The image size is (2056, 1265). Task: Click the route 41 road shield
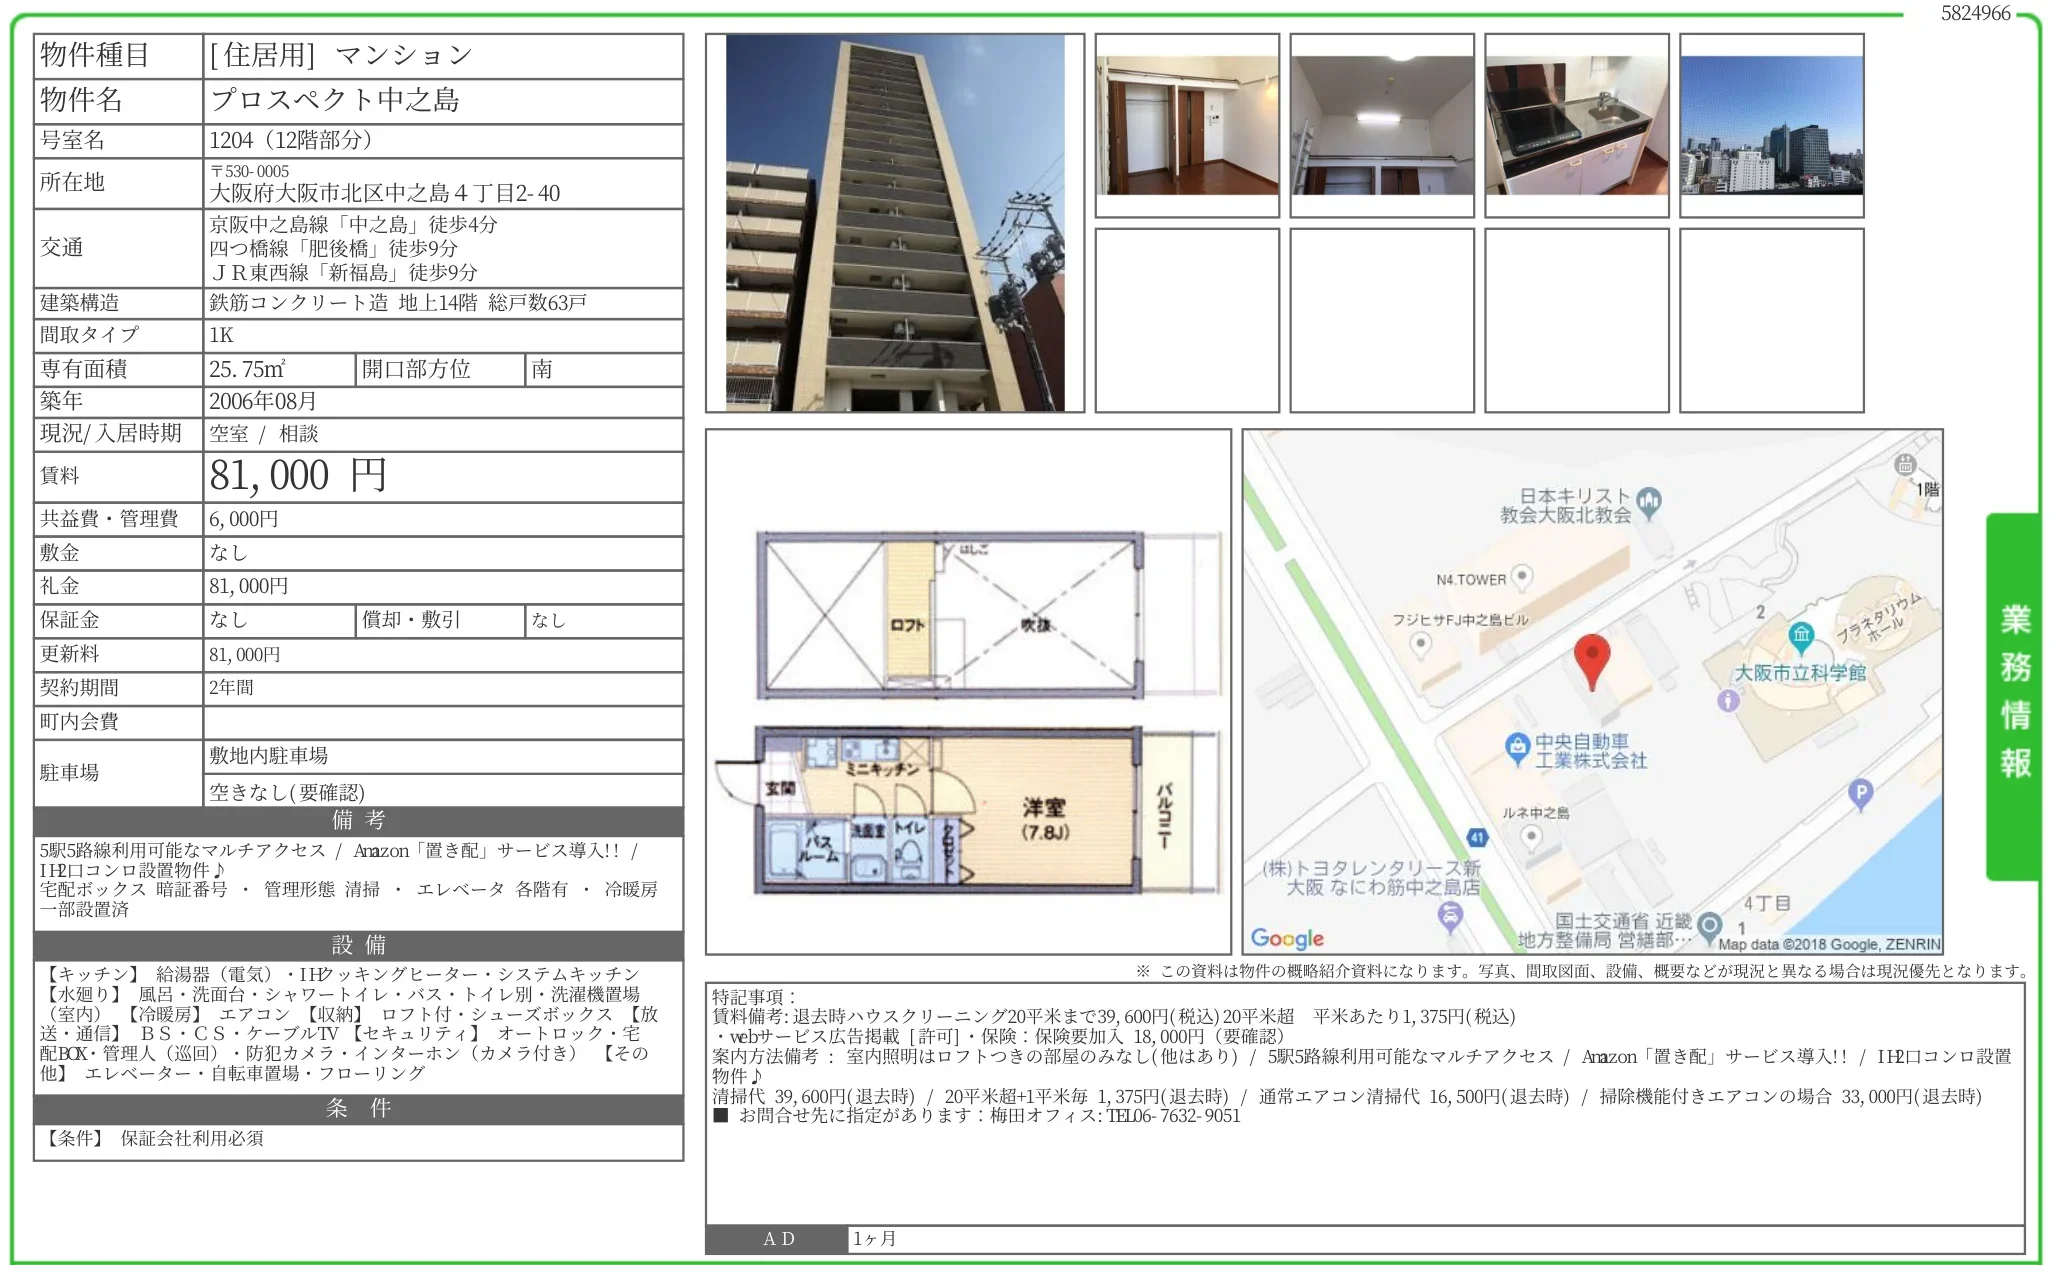(1477, 837)
